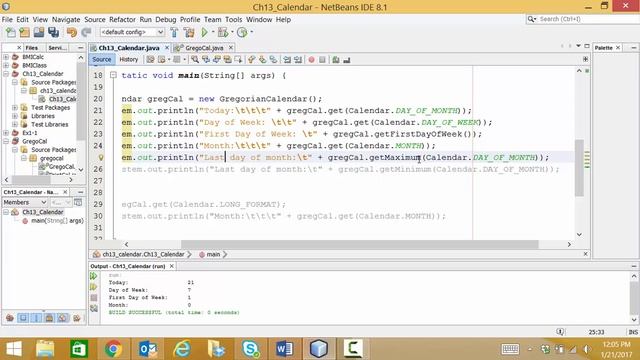The width and height of the screenshot is (640, 360).
Task: Click the editor horizontal scrollbar thumb
Action: [360, 244]
